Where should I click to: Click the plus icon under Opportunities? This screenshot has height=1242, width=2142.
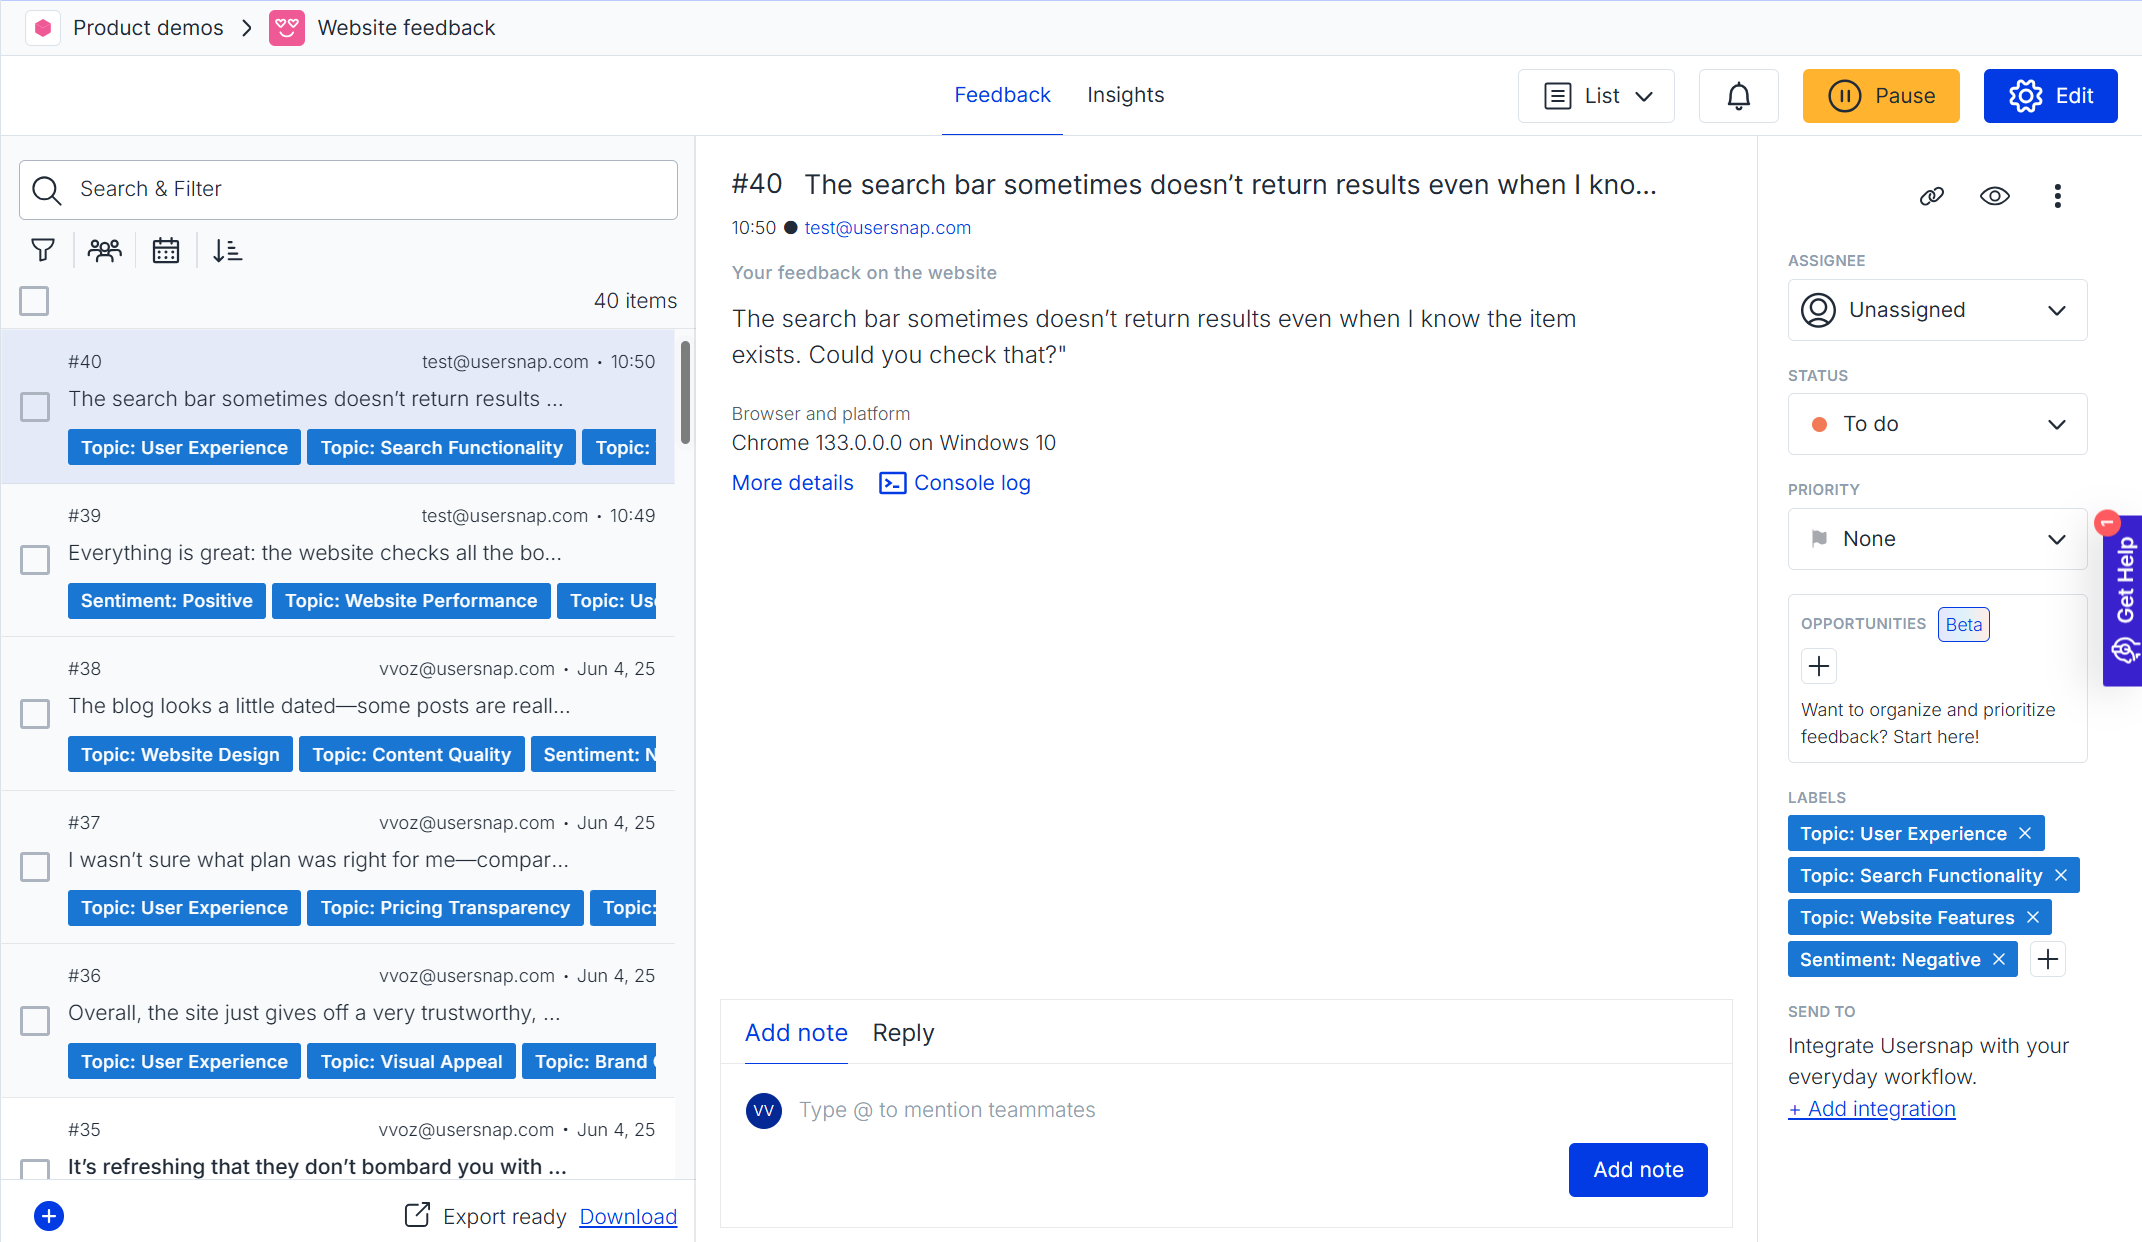1819,666
